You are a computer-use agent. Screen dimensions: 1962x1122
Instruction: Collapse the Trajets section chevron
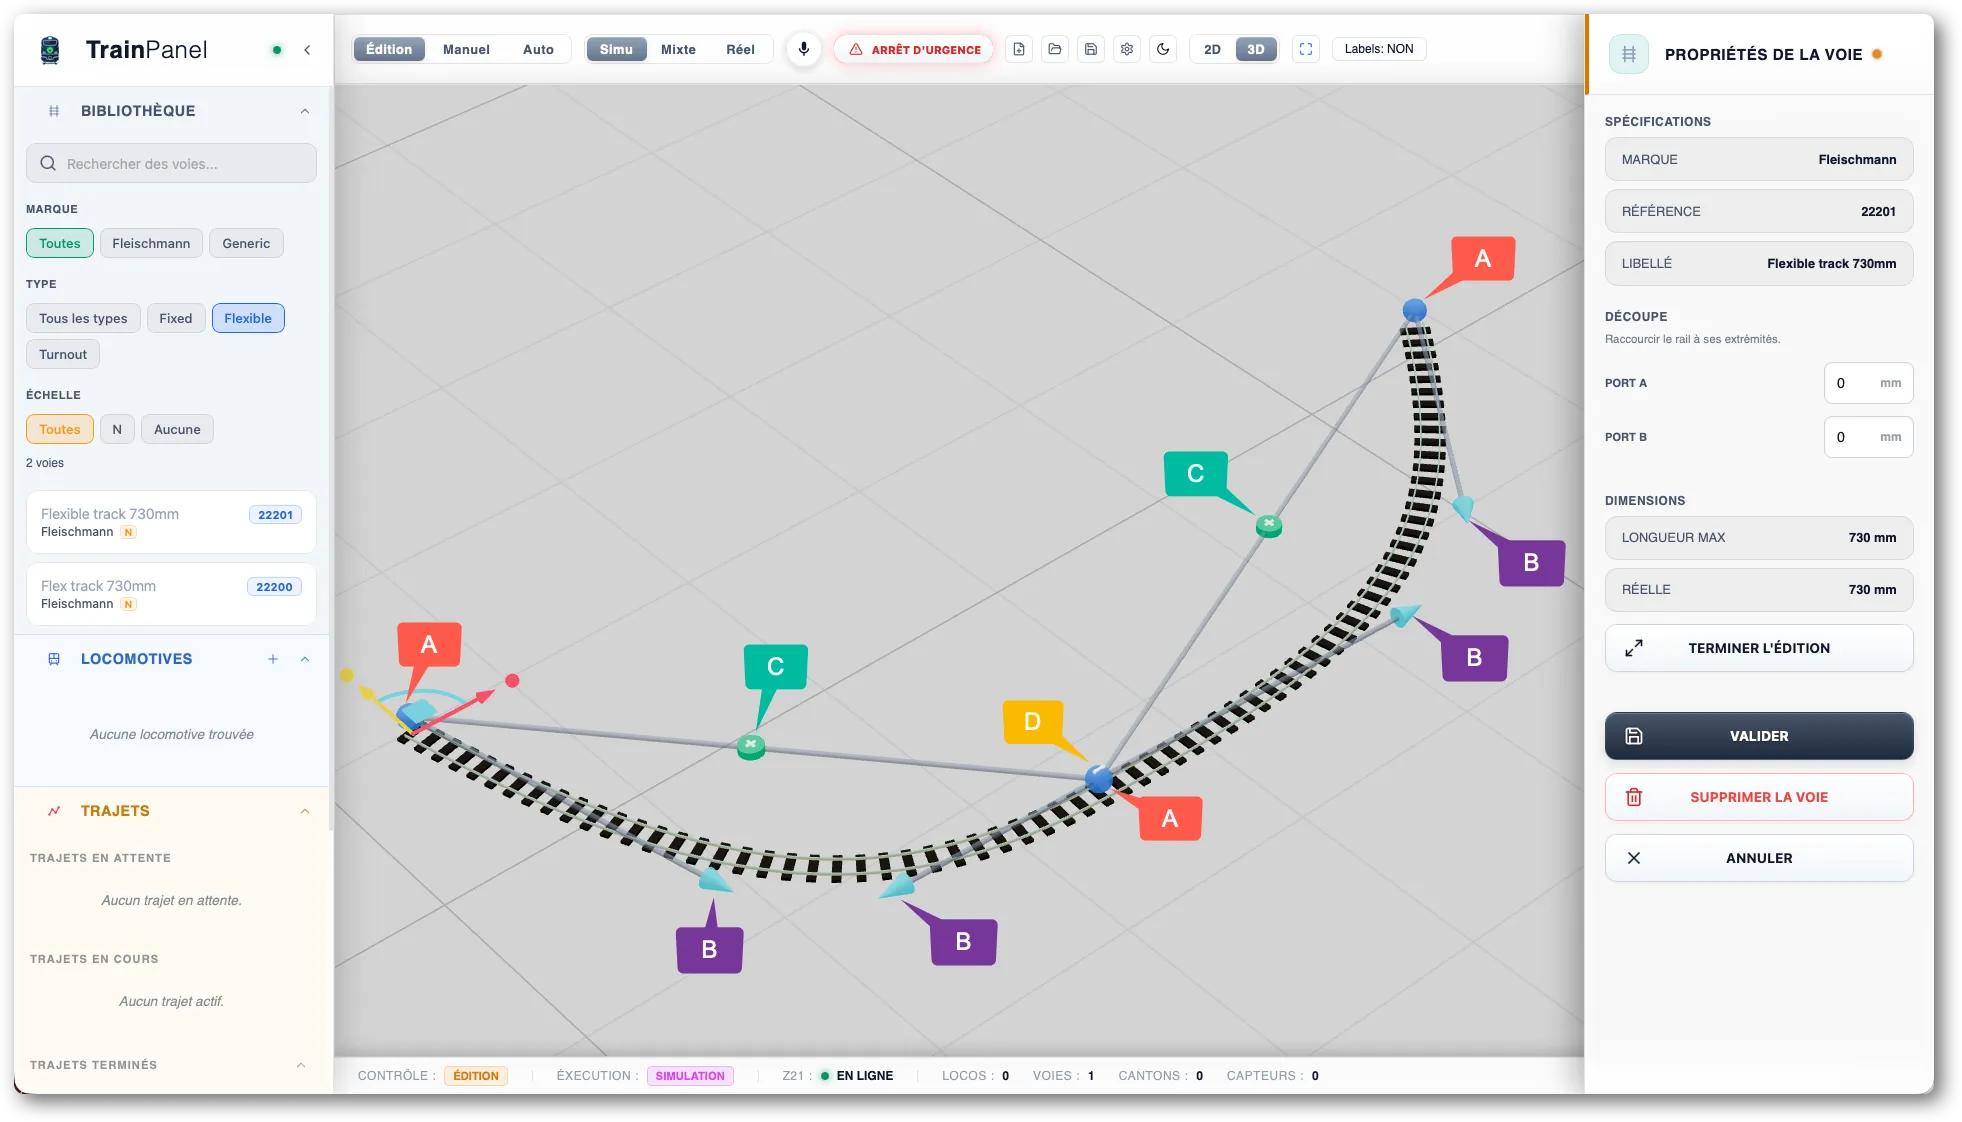coord(305,811)
